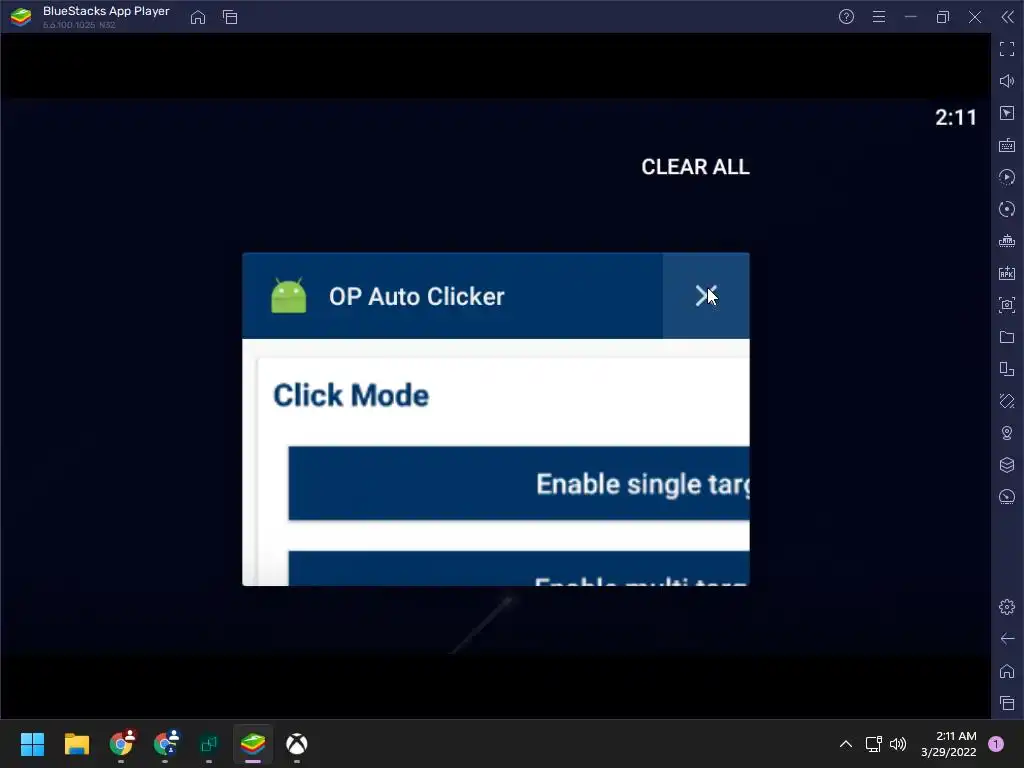Open keyboard controls icon in sidebar
This screenshot has height=768, width=1024.
tap(1007, 145)
